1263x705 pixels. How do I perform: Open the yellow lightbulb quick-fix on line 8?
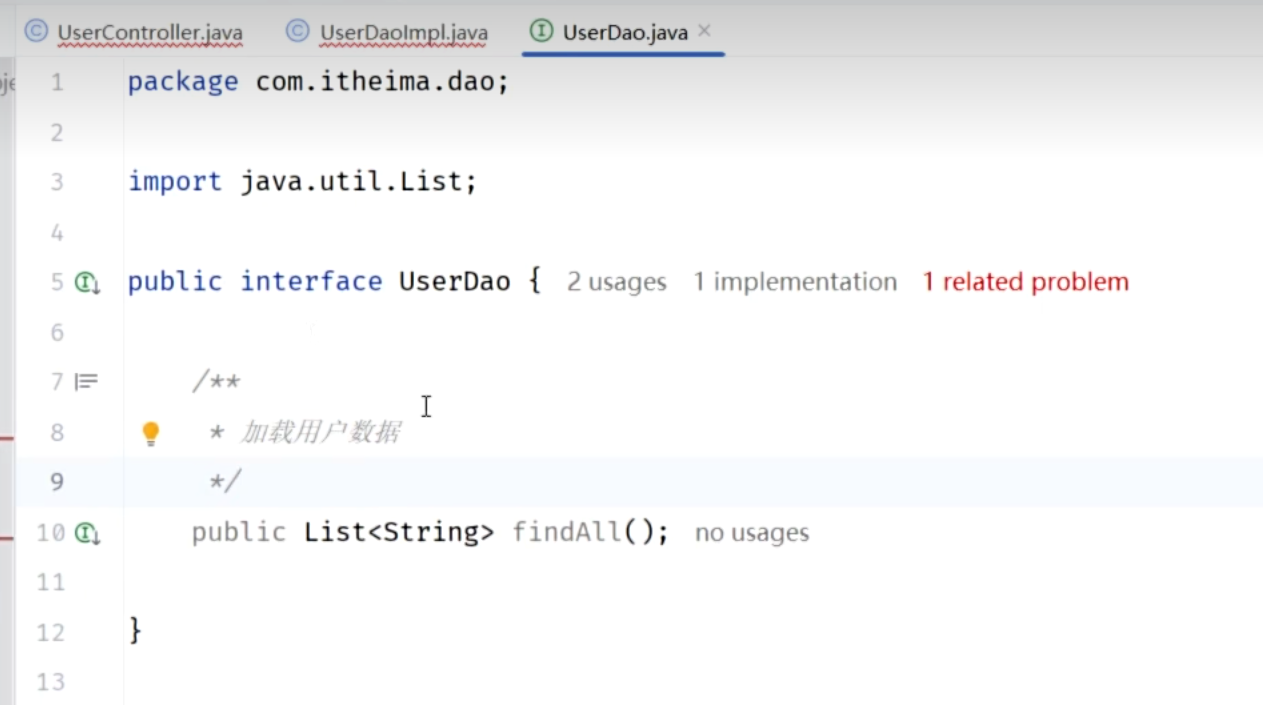(150, 433)
